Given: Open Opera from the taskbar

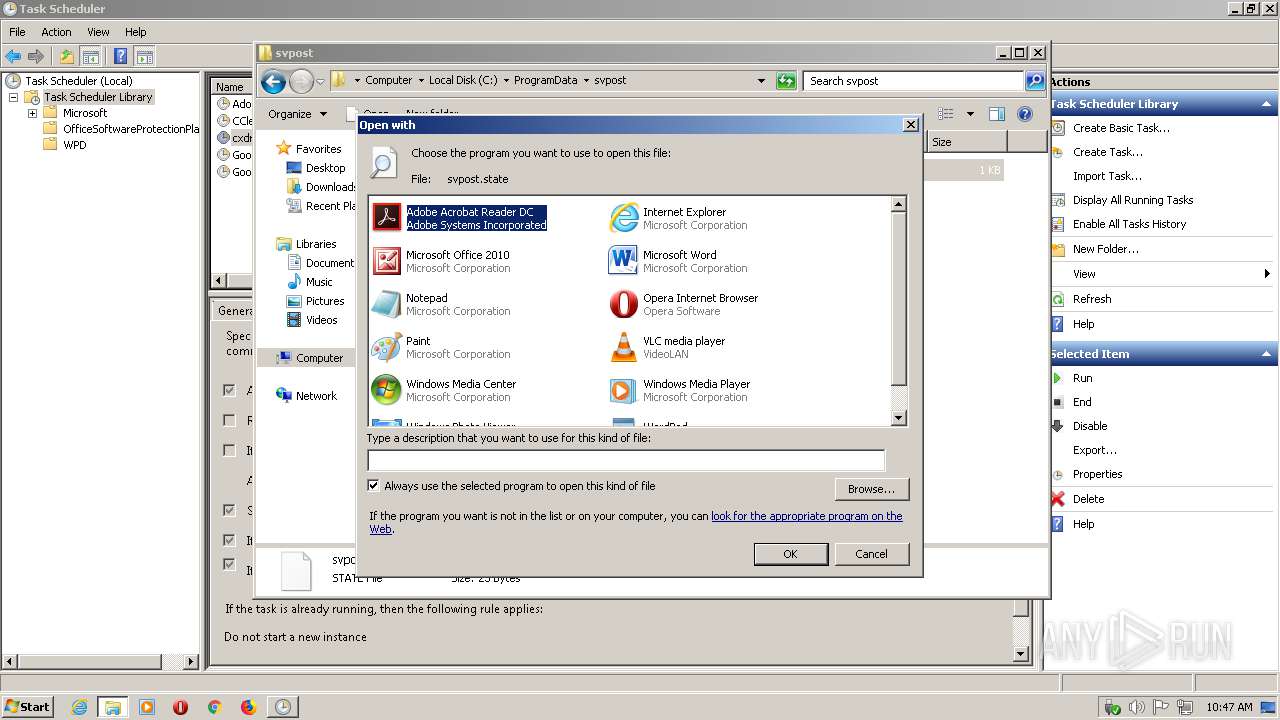Looking at the screenshot, I should [x=180, y=707].
